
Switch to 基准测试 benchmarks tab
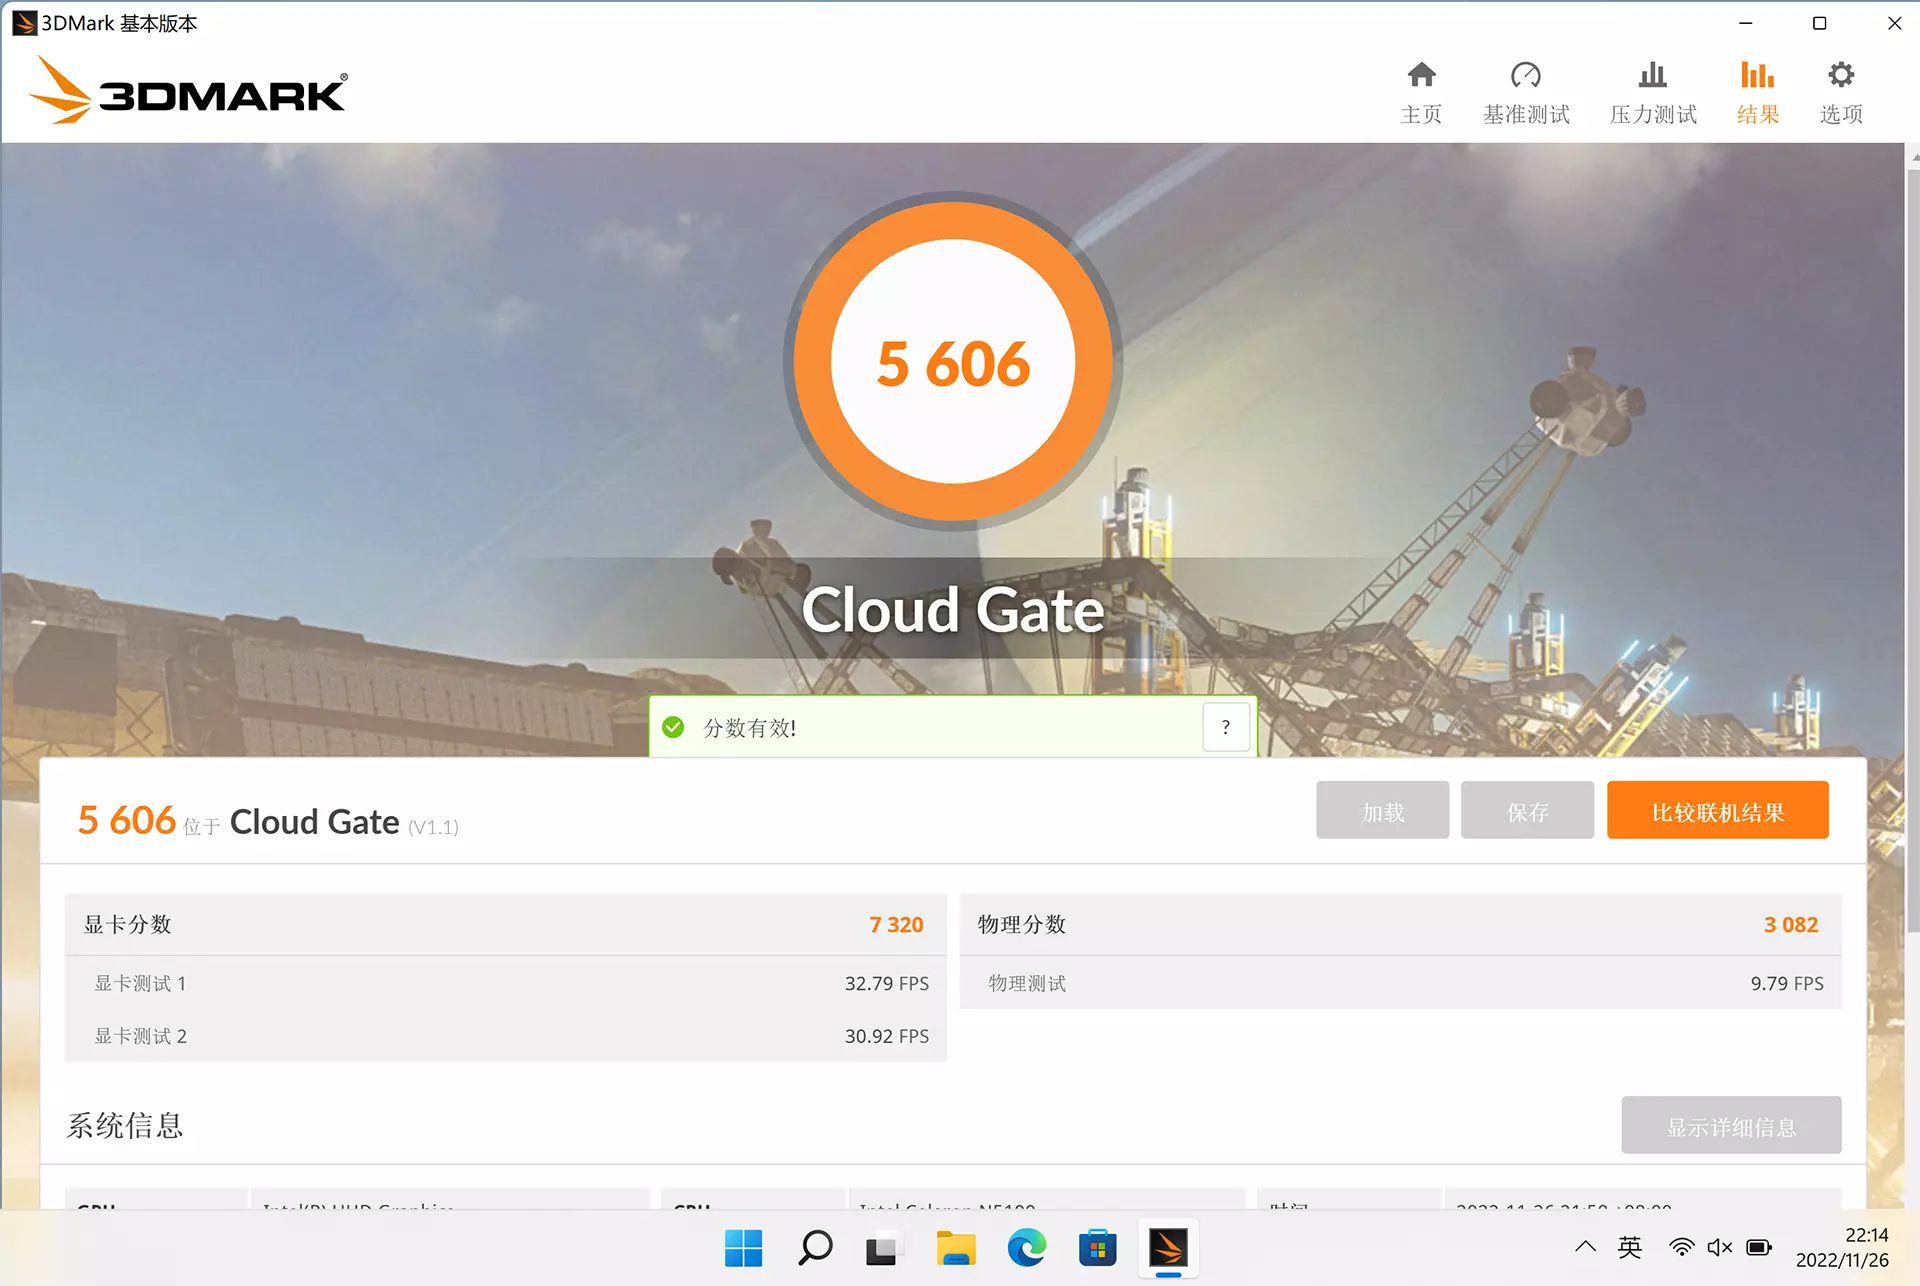(x=1526, y=93)
